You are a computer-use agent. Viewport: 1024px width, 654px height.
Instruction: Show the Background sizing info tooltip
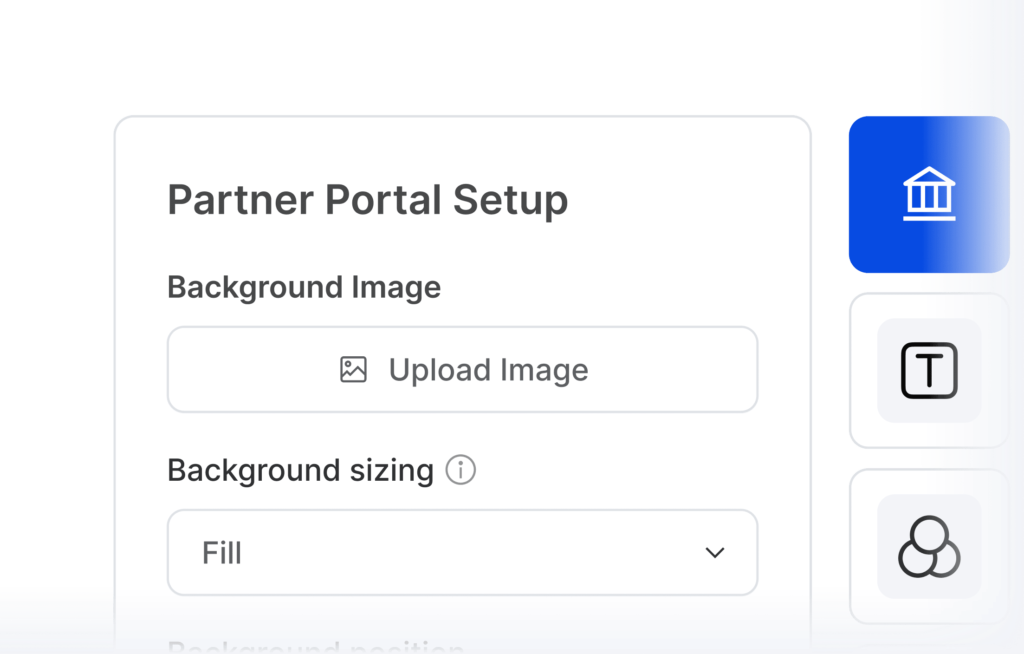pos(460,470)
